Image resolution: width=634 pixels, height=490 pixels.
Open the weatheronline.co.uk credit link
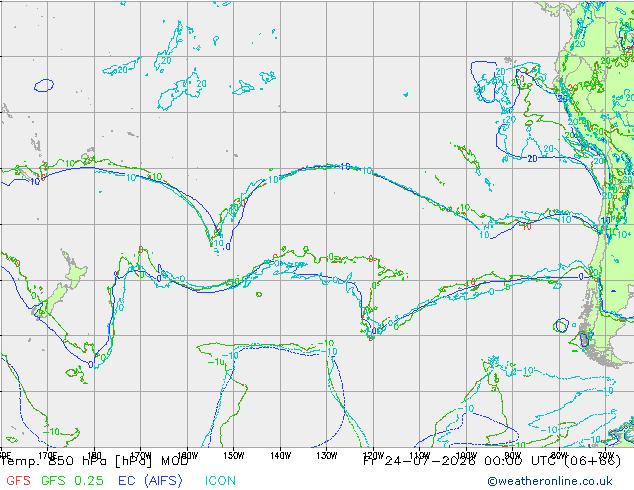pos(550,481)
